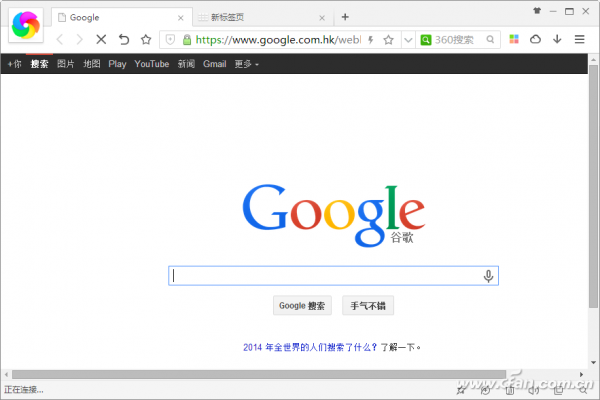
Task: Open the skin shirt icon in title bar
Action: point(537,11)
